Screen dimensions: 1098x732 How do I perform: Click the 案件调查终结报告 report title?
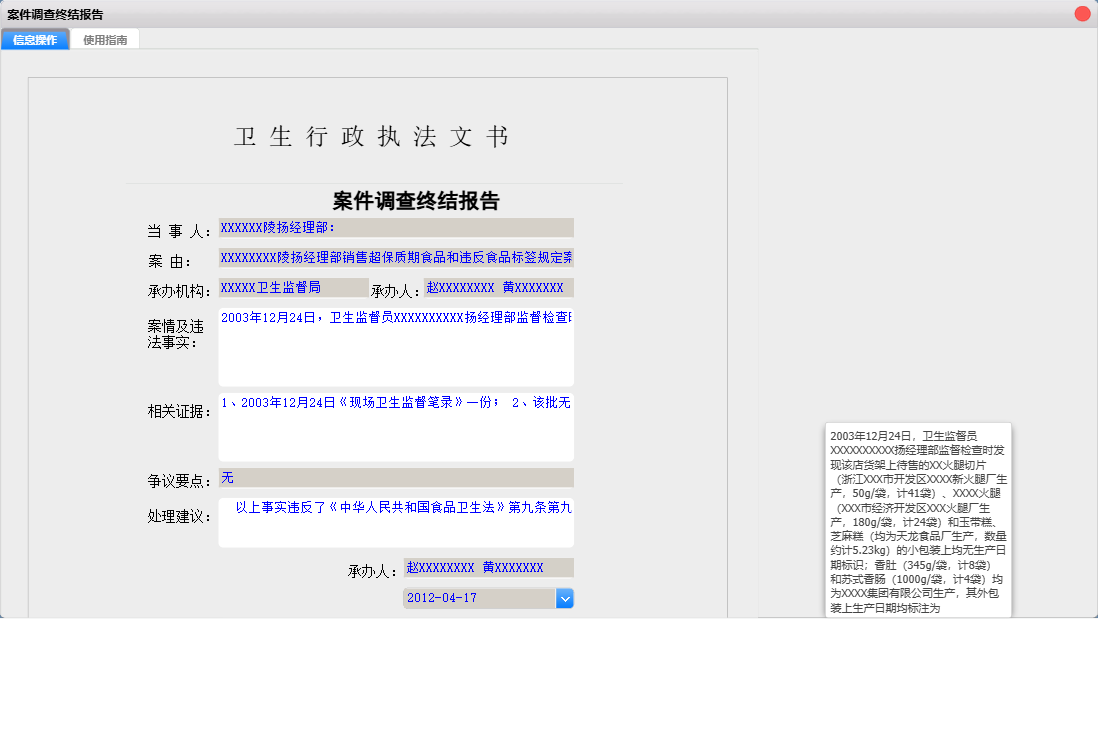coord(417,200)
